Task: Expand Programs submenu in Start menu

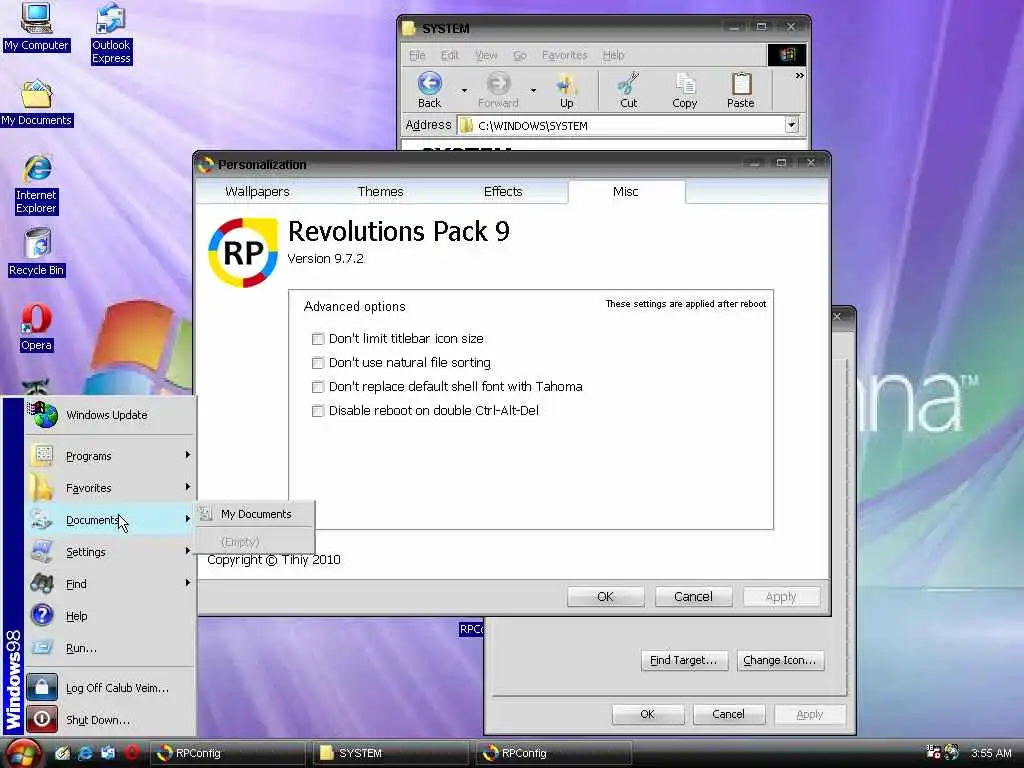Action: (110, 456)
